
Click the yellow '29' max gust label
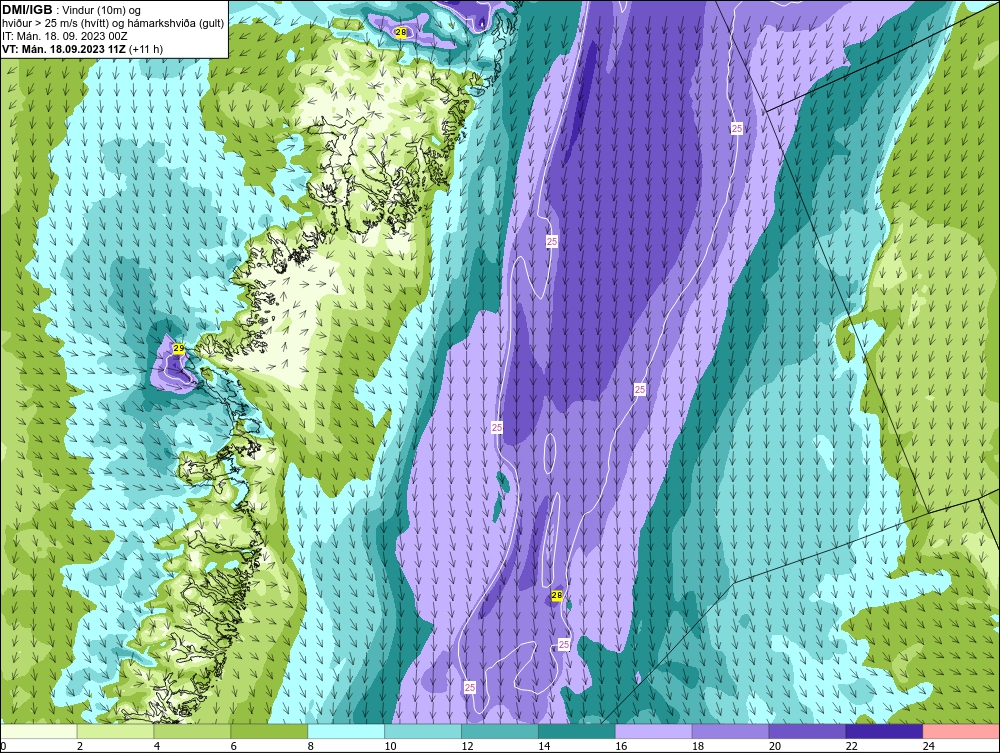click(179, 348)
